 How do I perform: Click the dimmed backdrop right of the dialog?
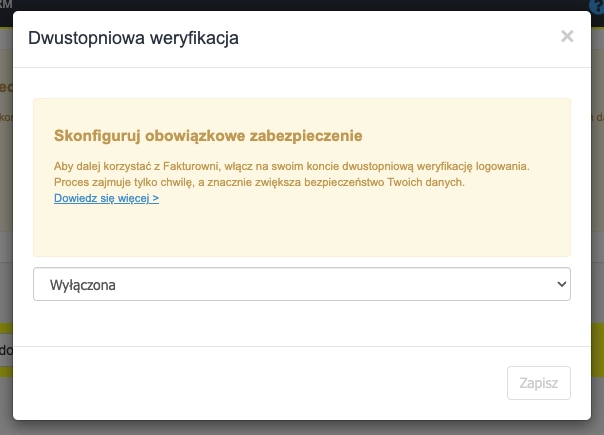point(598,200)
